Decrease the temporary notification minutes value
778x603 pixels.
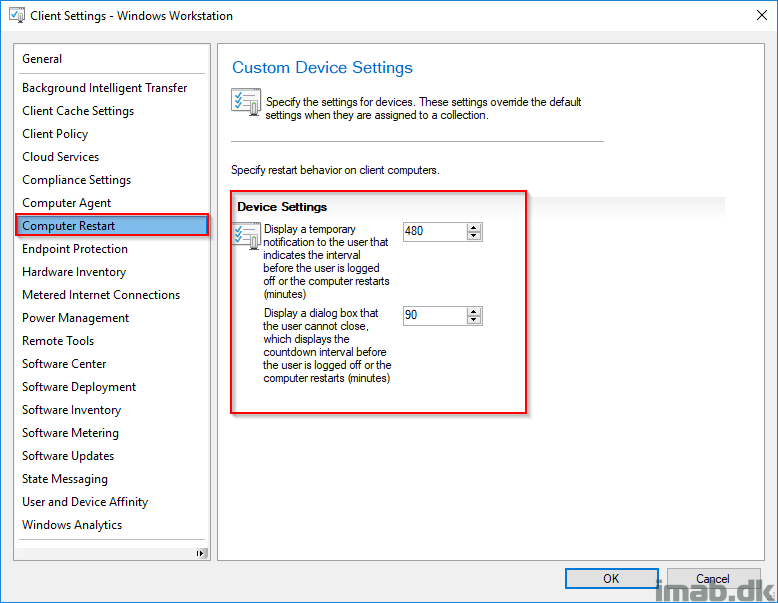[474, 236]
